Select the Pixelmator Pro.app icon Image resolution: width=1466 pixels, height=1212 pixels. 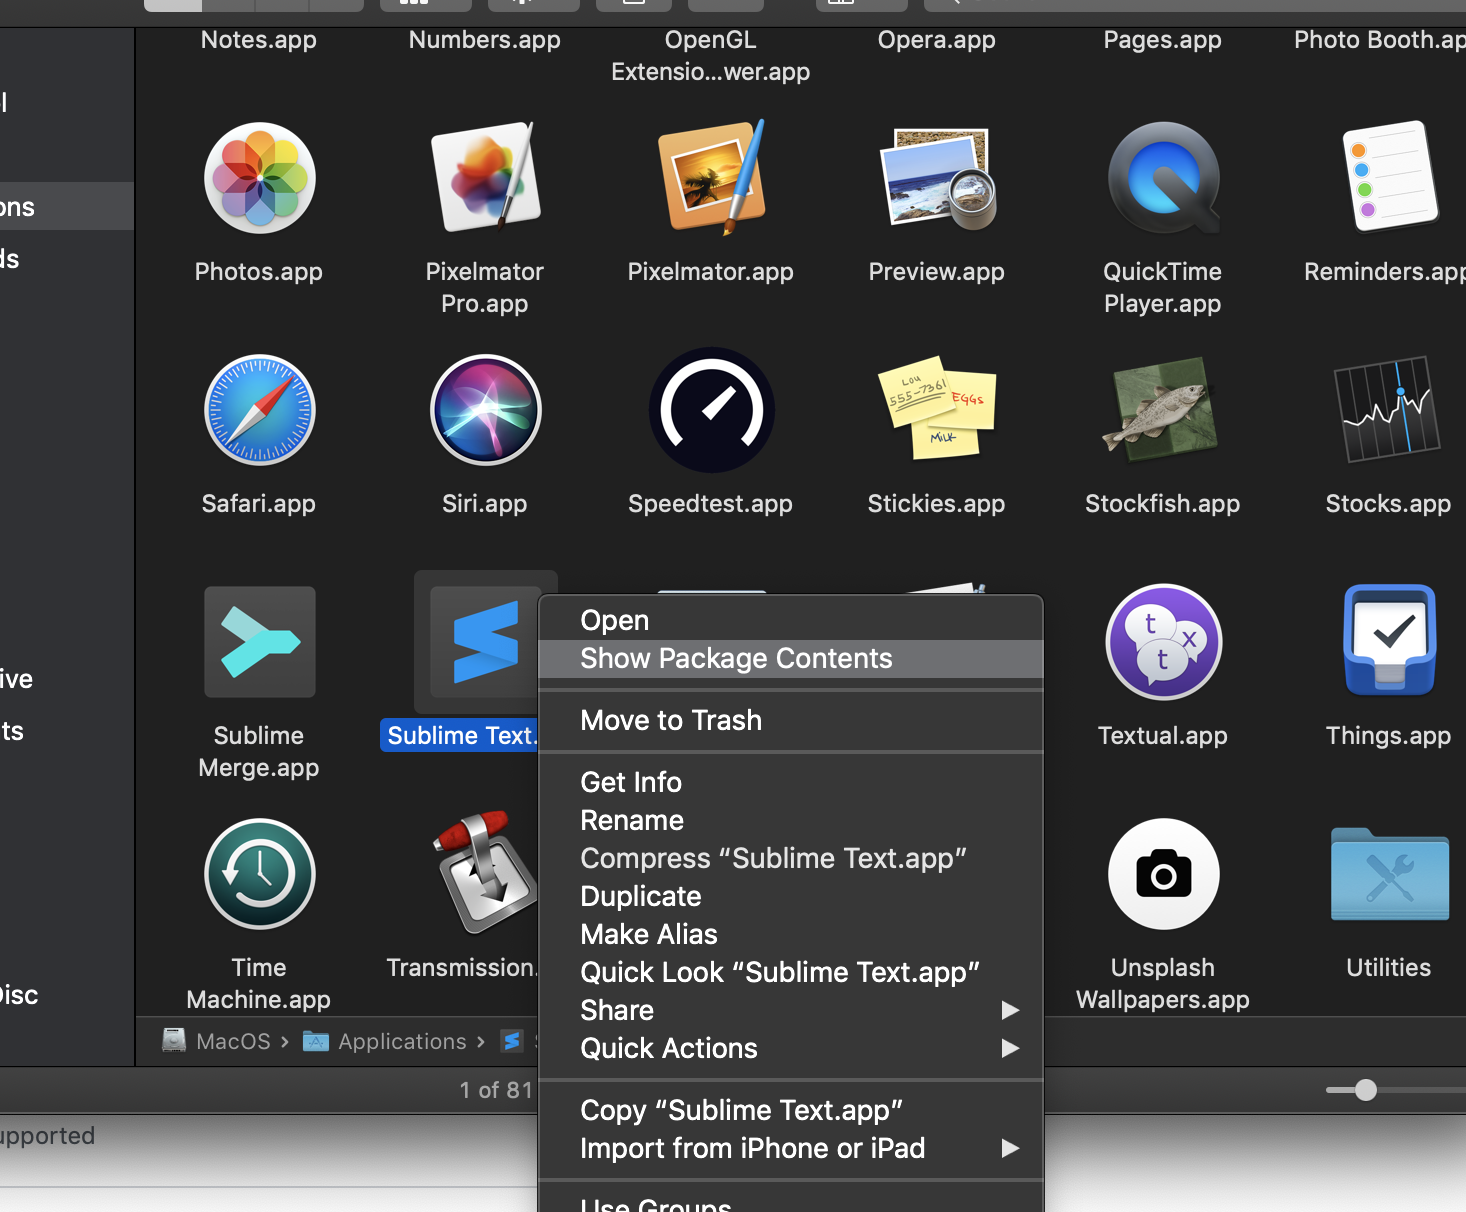[486, 179]
